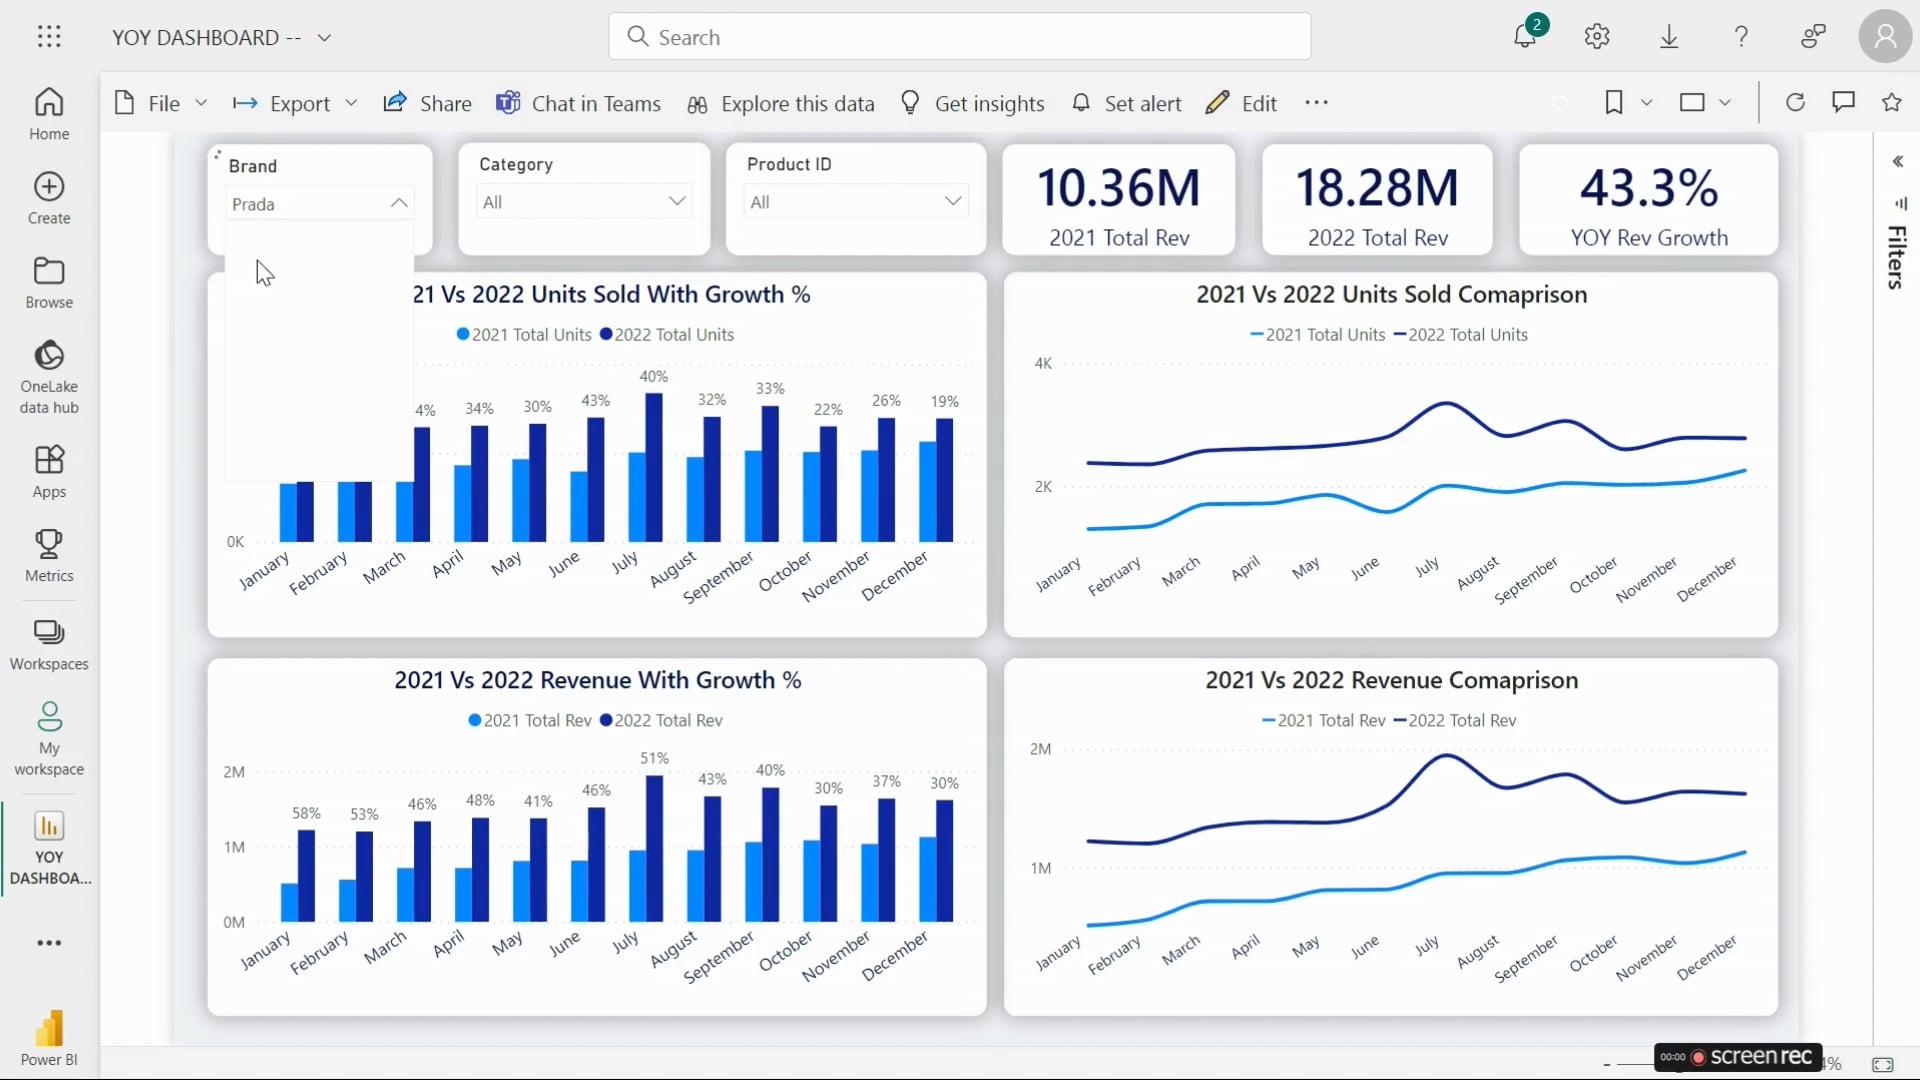The height and width of the screenshot is (1080, 1920).
Task: Click Get insights
Action: pos(973,103)
